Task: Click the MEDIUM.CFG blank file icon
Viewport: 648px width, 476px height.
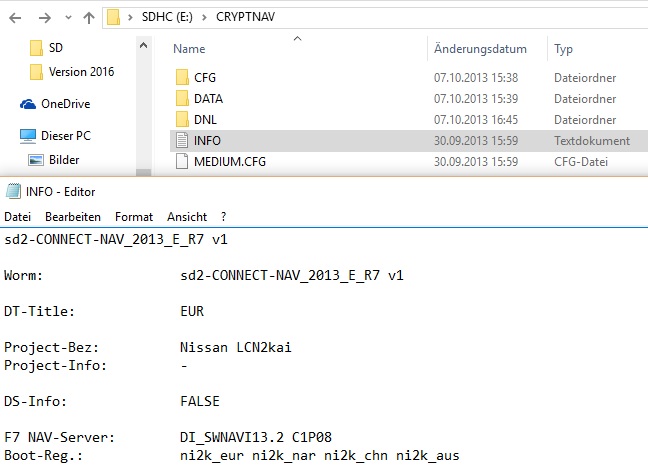Action: click(182, 161)
